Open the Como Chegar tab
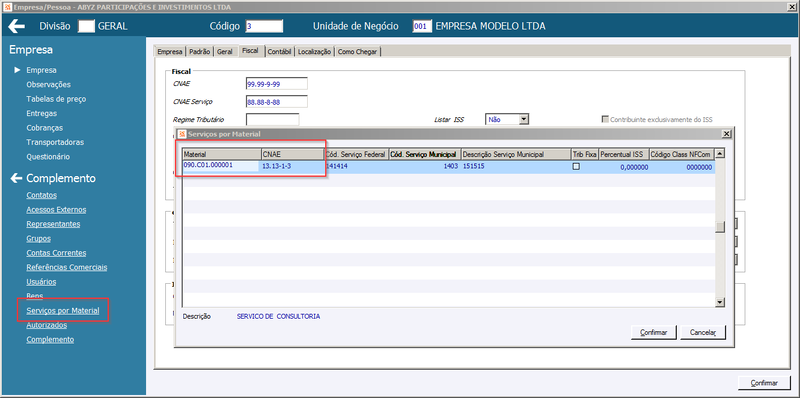 click(357, 52)
